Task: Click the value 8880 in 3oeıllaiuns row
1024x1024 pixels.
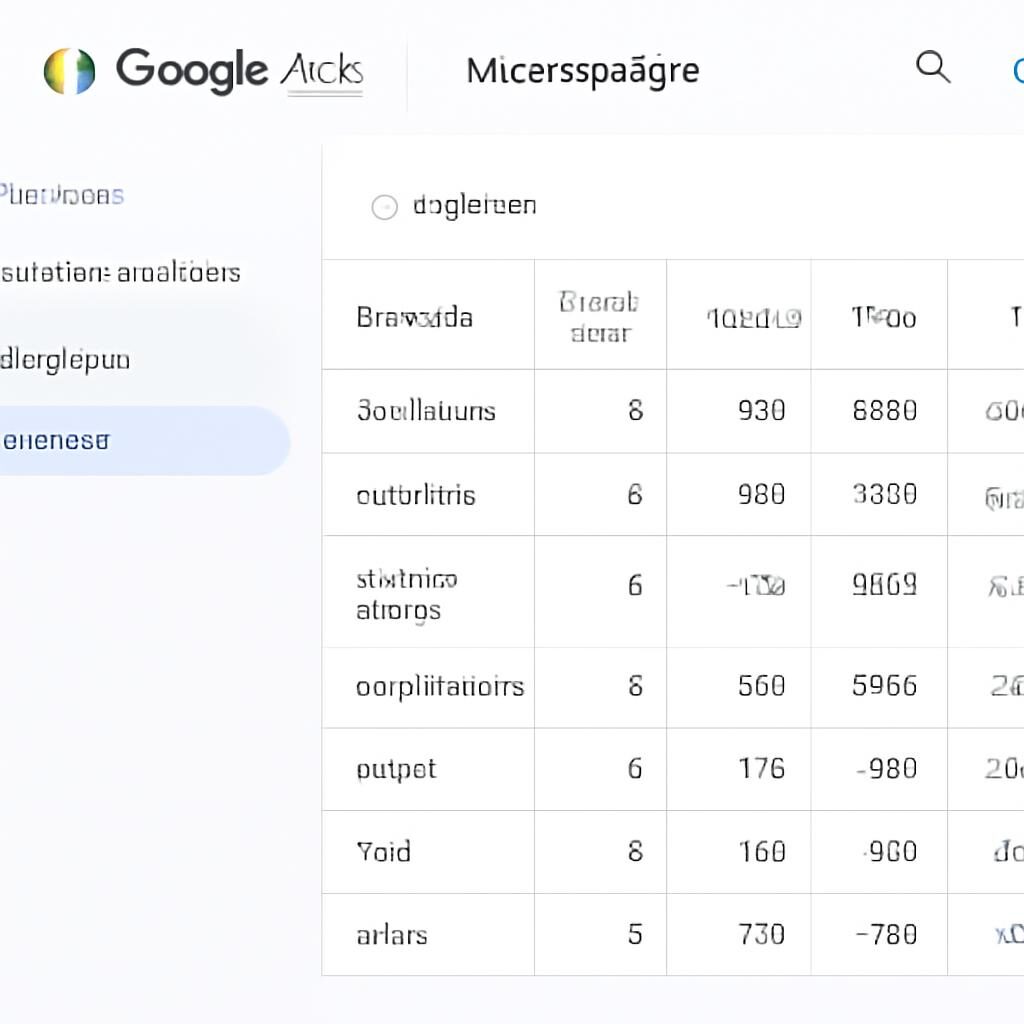Action: [885, 411]
